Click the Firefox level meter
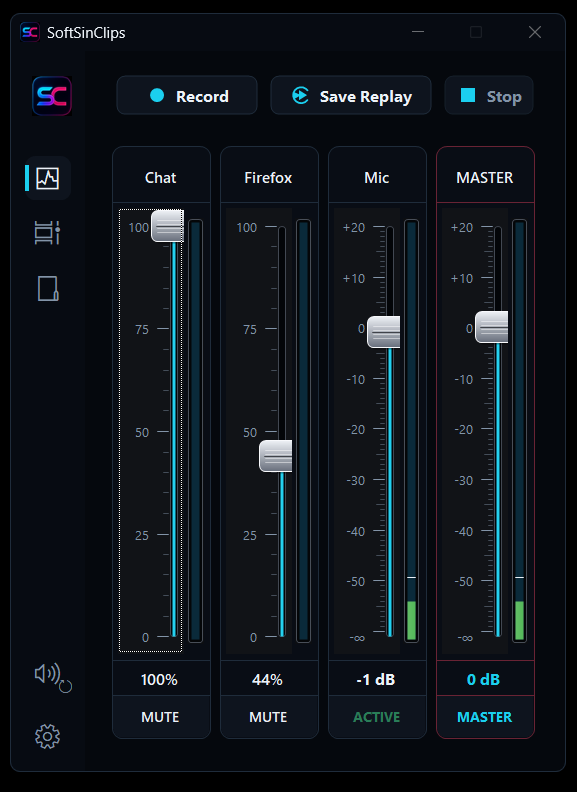577x792 pixels. (303, 431)
